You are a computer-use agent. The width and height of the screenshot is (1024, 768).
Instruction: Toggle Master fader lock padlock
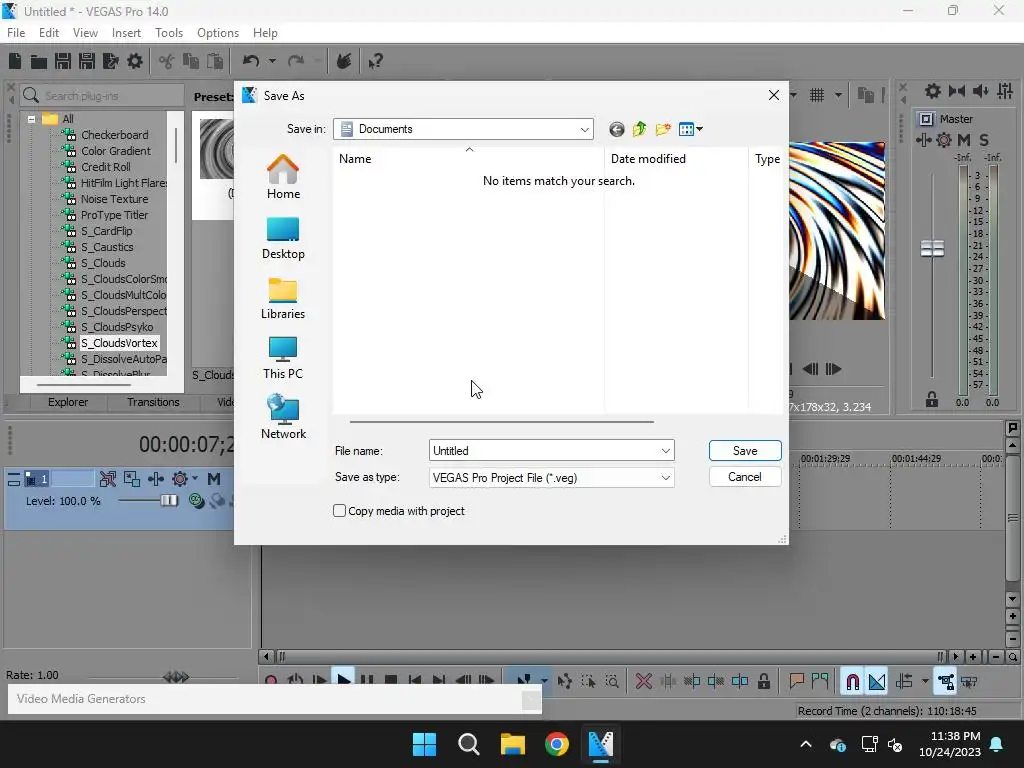pyautogui.click(x=932, y=399)
